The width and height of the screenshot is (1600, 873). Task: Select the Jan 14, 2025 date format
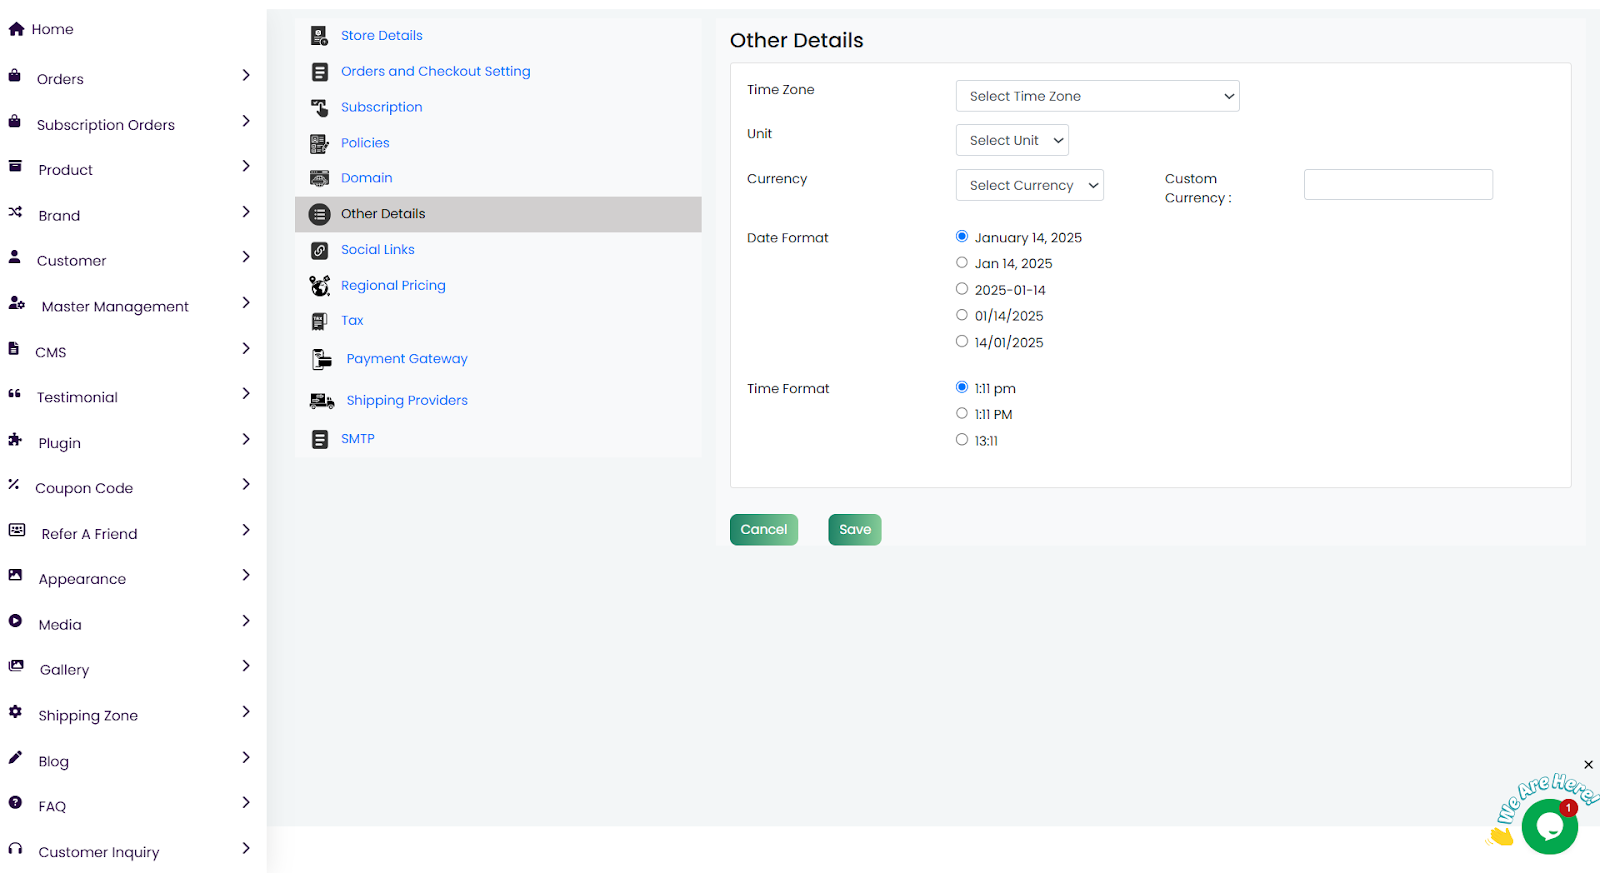pyautogui.click(x=962, y=263)
